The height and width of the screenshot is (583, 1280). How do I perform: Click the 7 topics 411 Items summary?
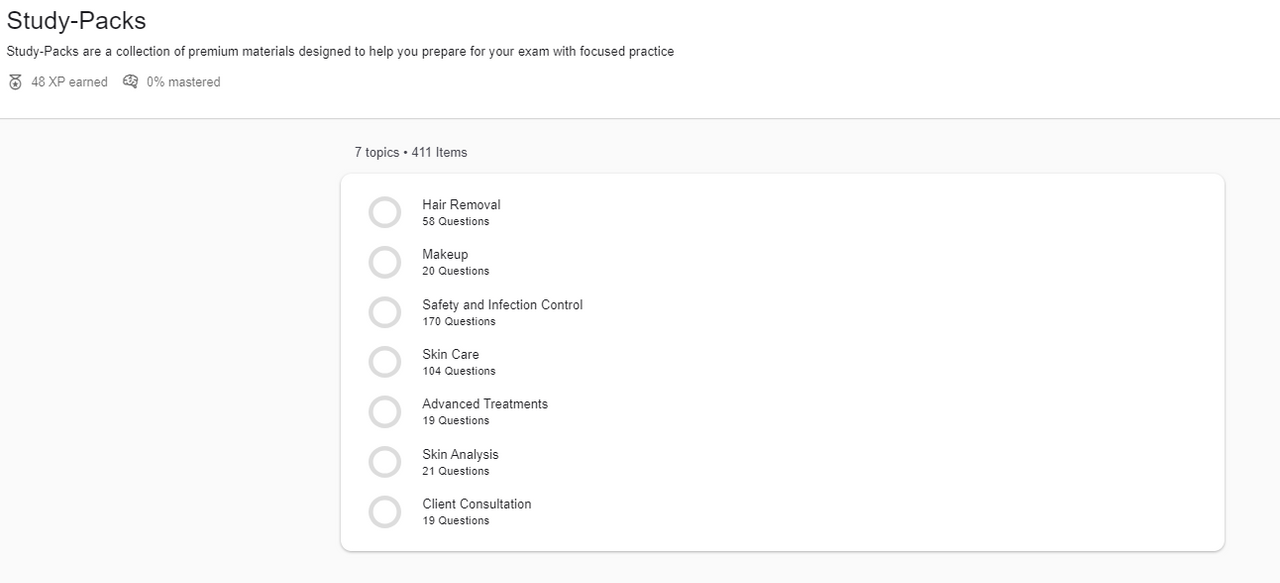pos(410,153)
